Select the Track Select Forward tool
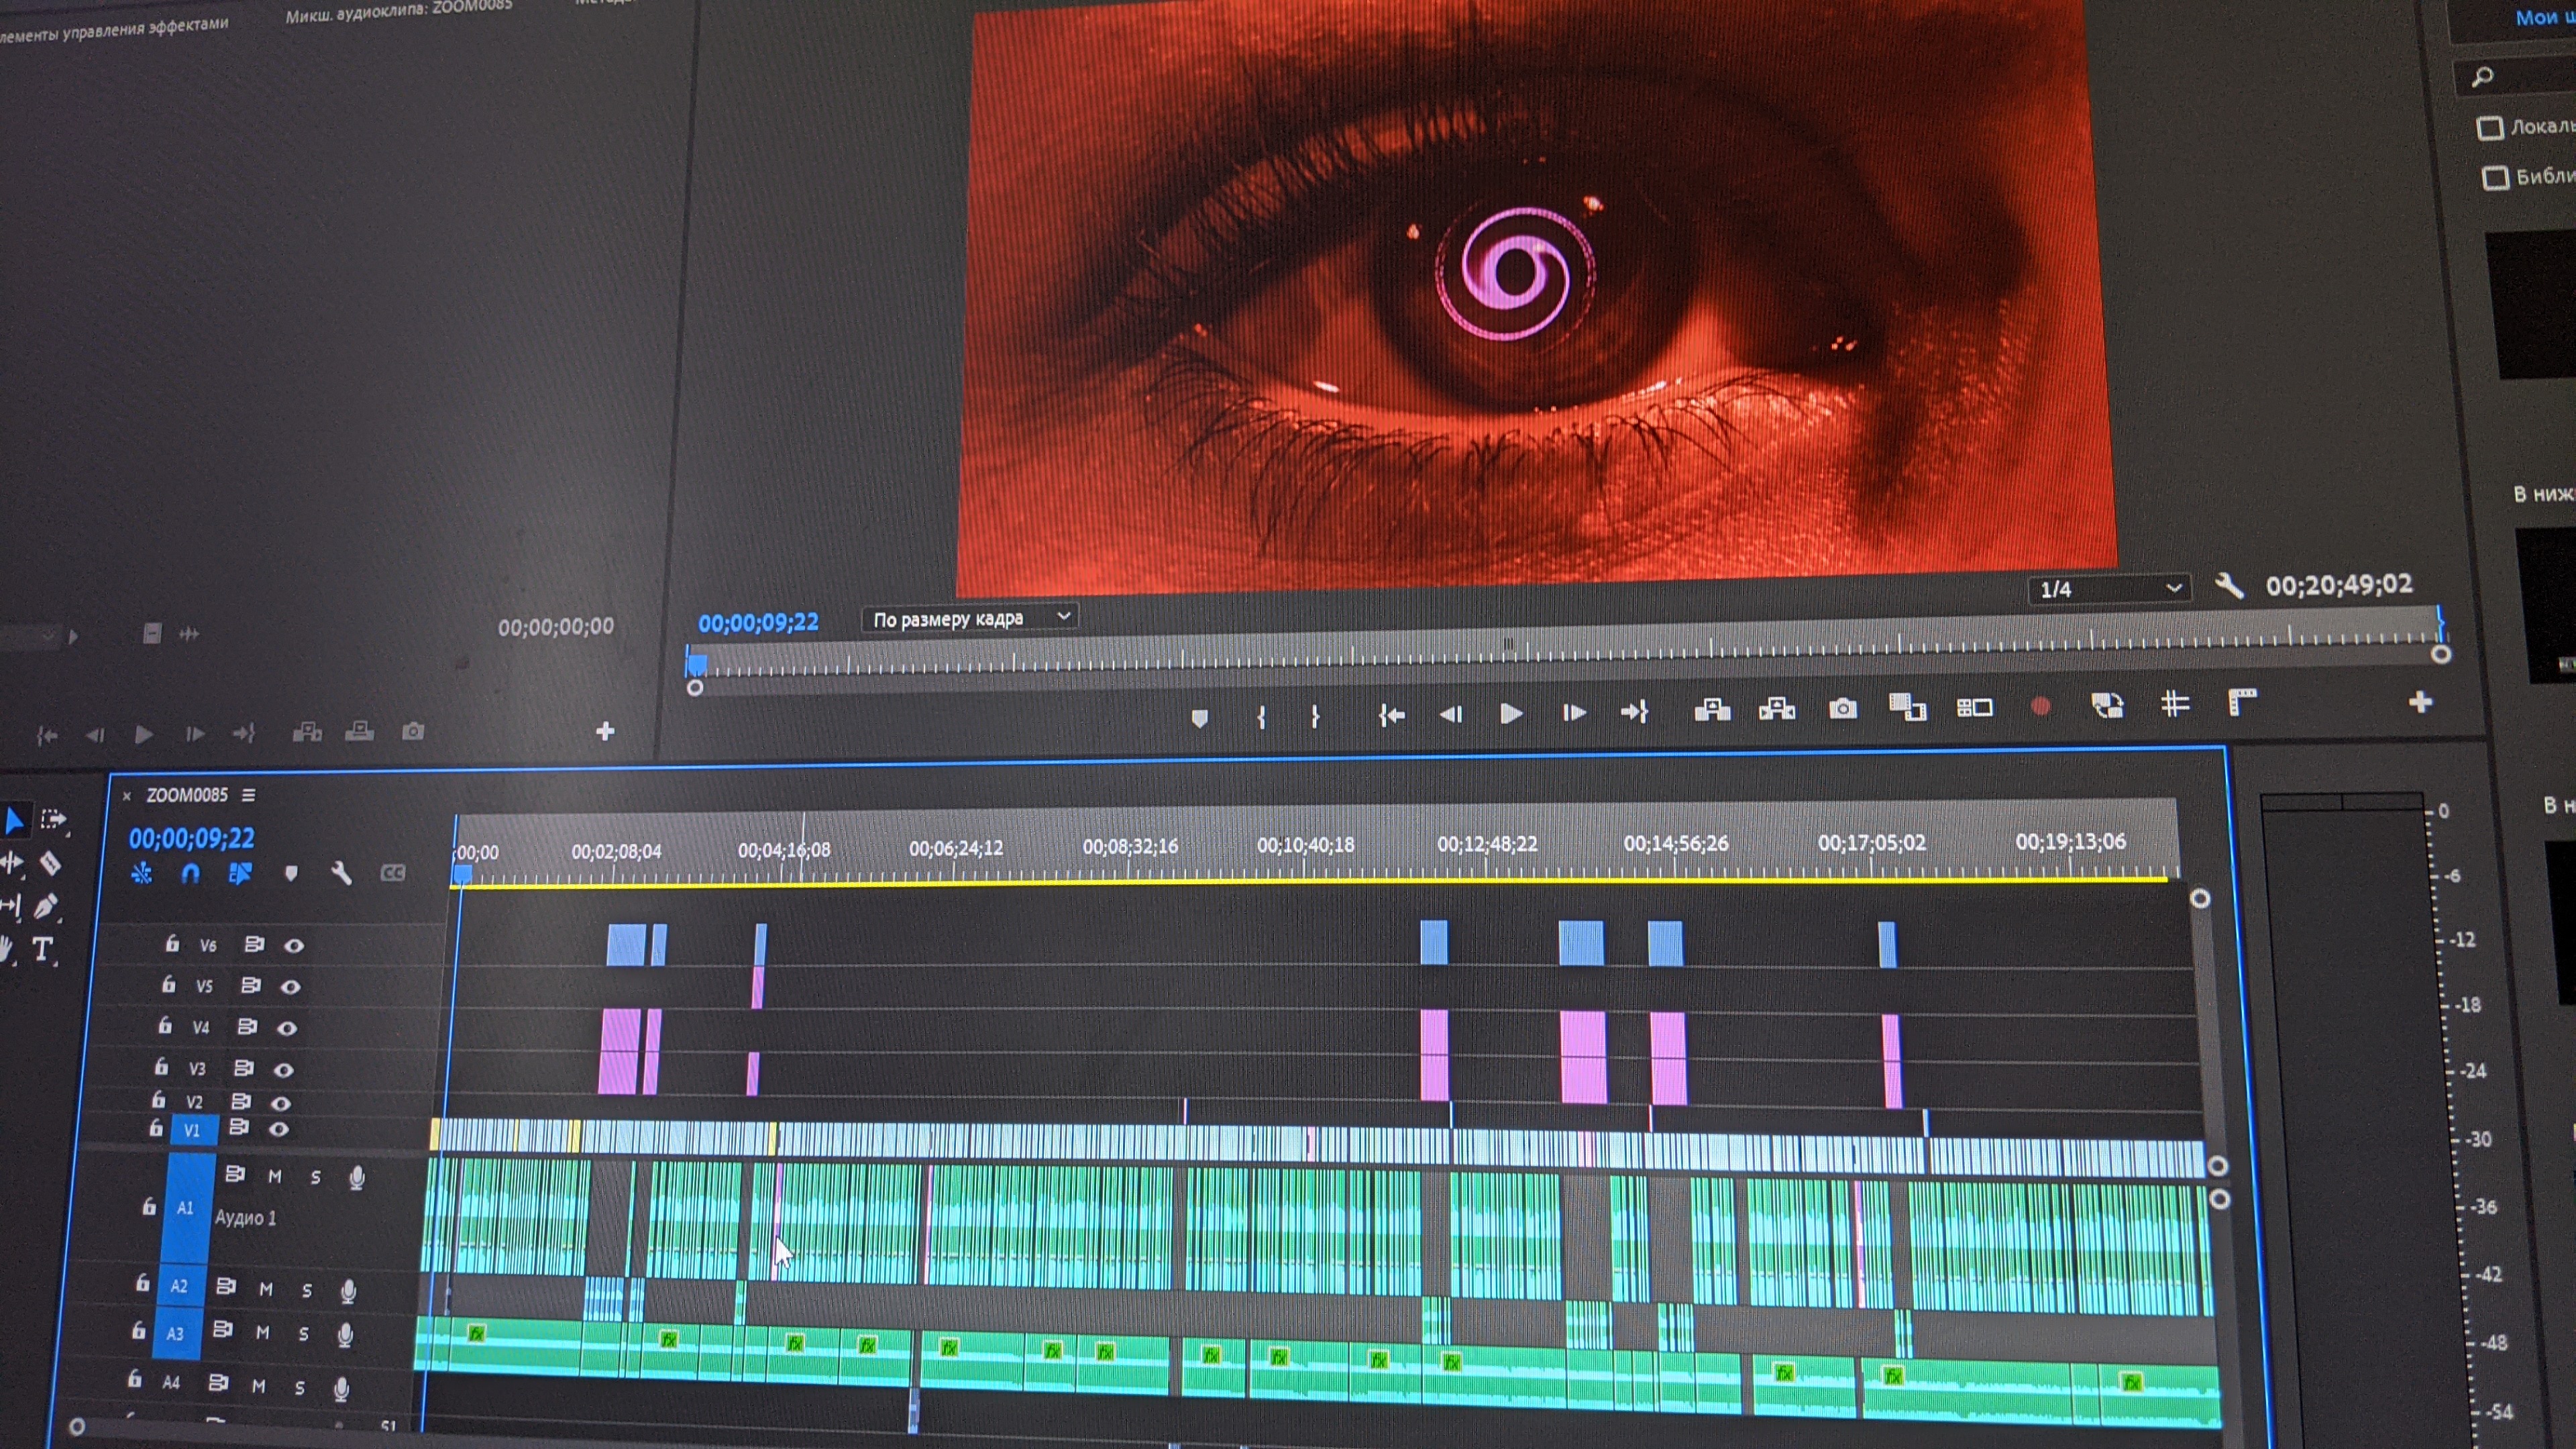The width and height of the screenshot is (2576, 1449). (54, 820)
